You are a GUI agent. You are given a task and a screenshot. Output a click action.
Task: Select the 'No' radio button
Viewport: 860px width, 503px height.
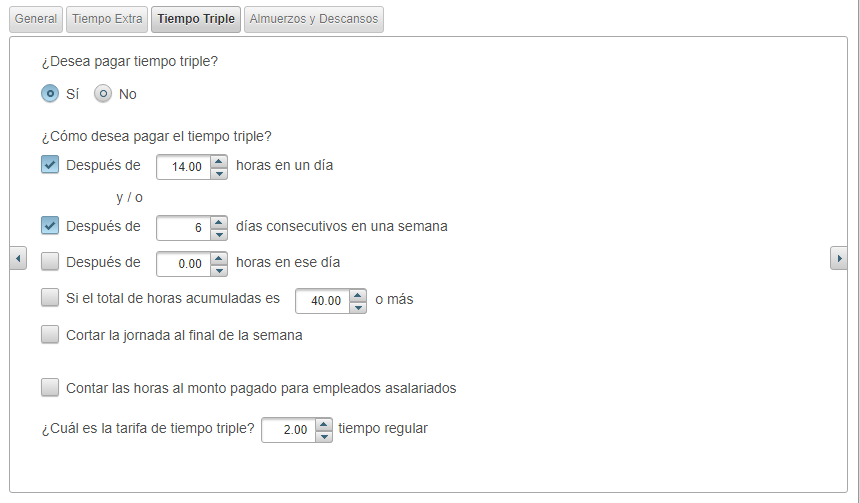coord(103,94)
